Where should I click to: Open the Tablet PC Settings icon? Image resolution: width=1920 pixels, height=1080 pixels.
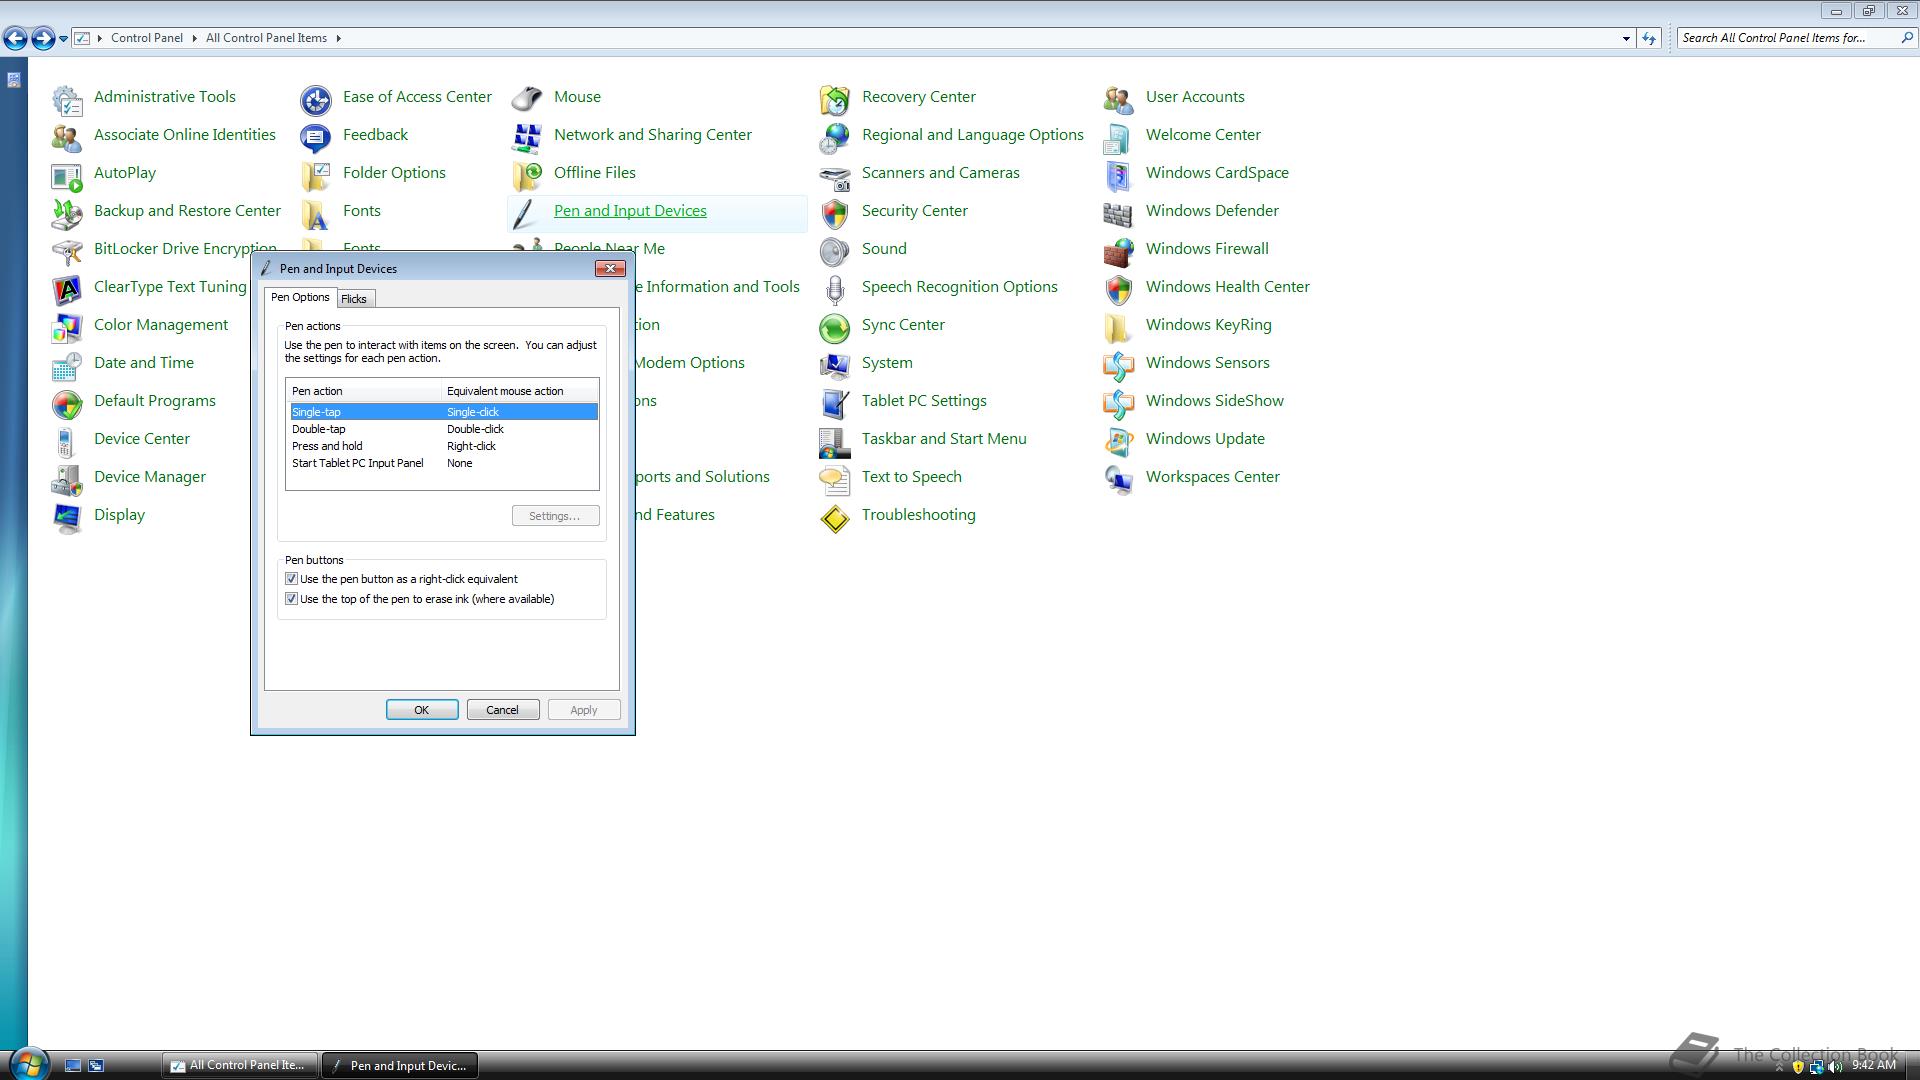[834, 402]
